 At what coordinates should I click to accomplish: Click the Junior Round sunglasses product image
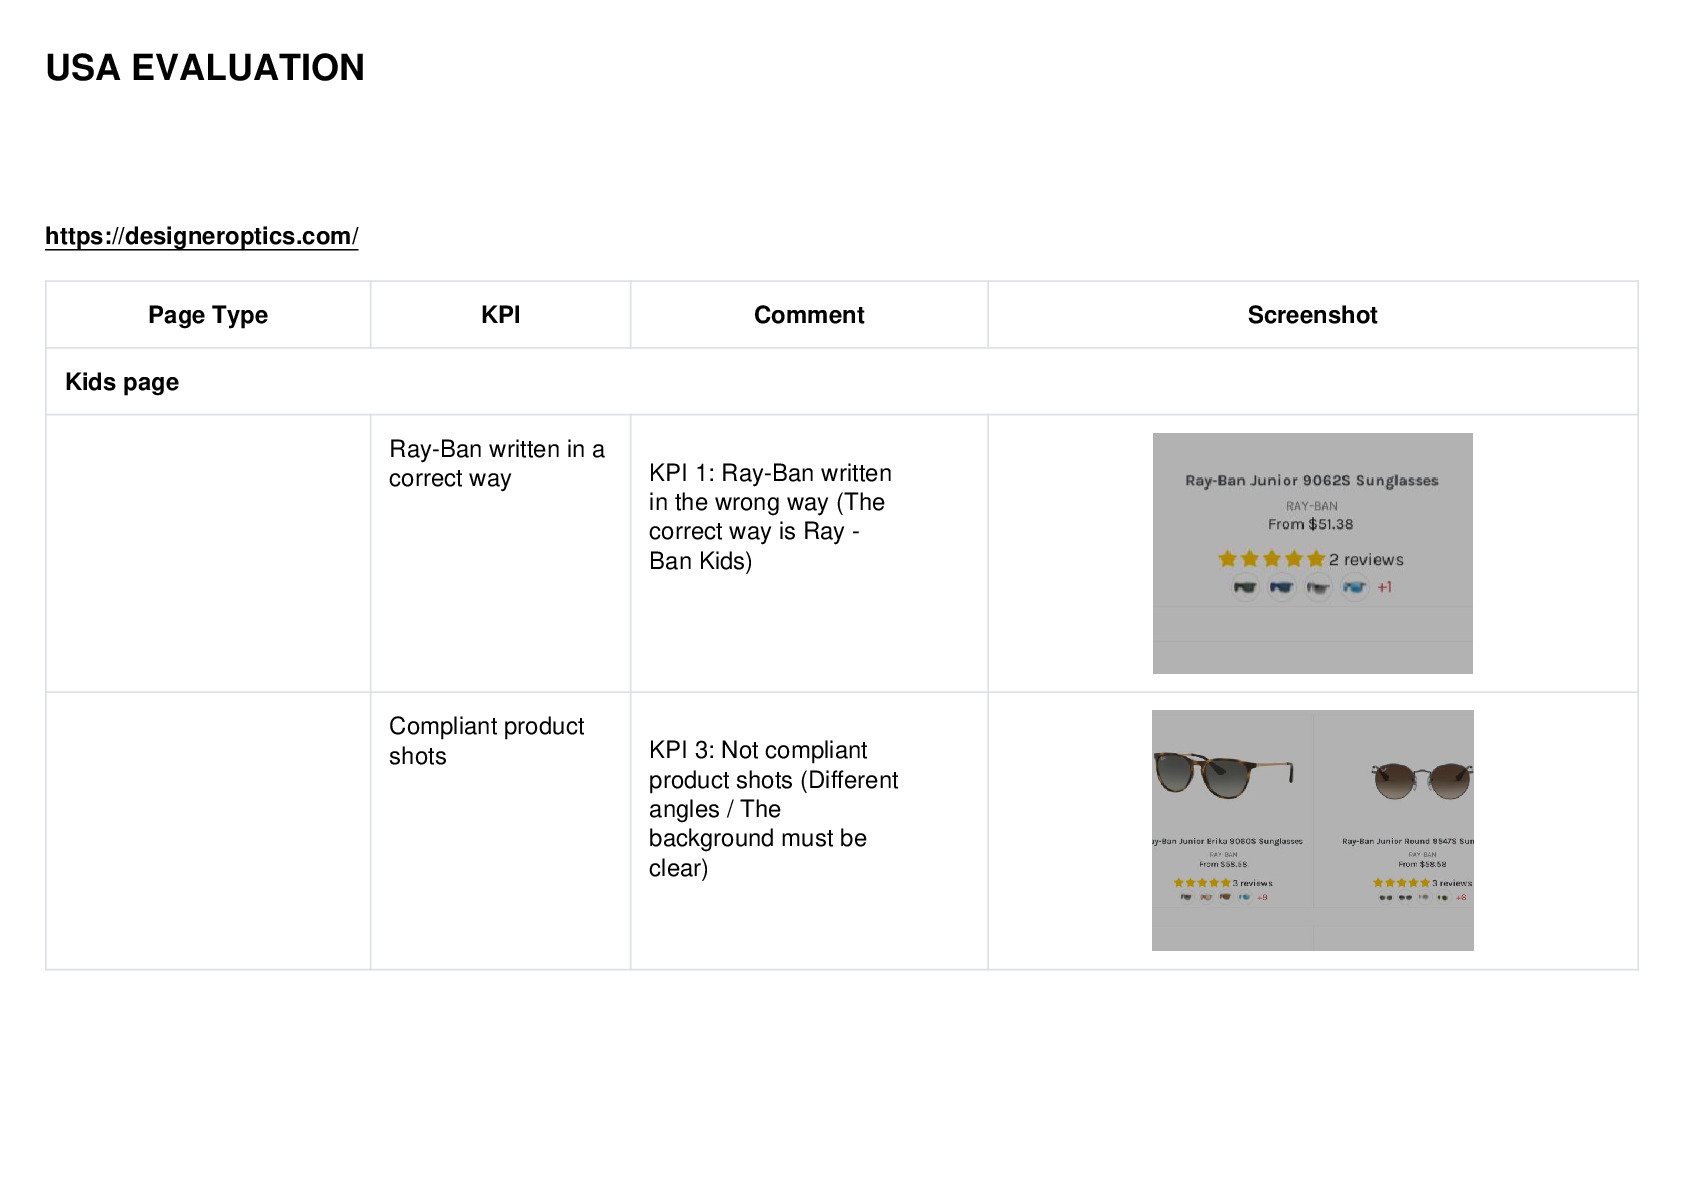1422,782
